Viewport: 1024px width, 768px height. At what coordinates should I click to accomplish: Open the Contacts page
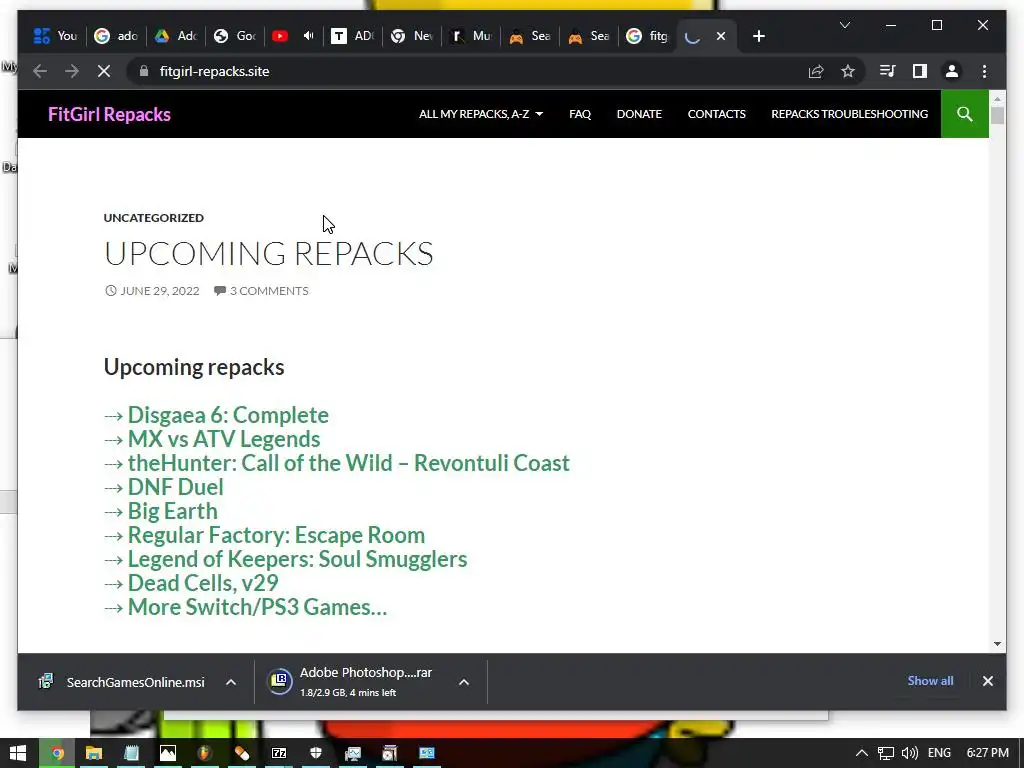pos(716,114)
